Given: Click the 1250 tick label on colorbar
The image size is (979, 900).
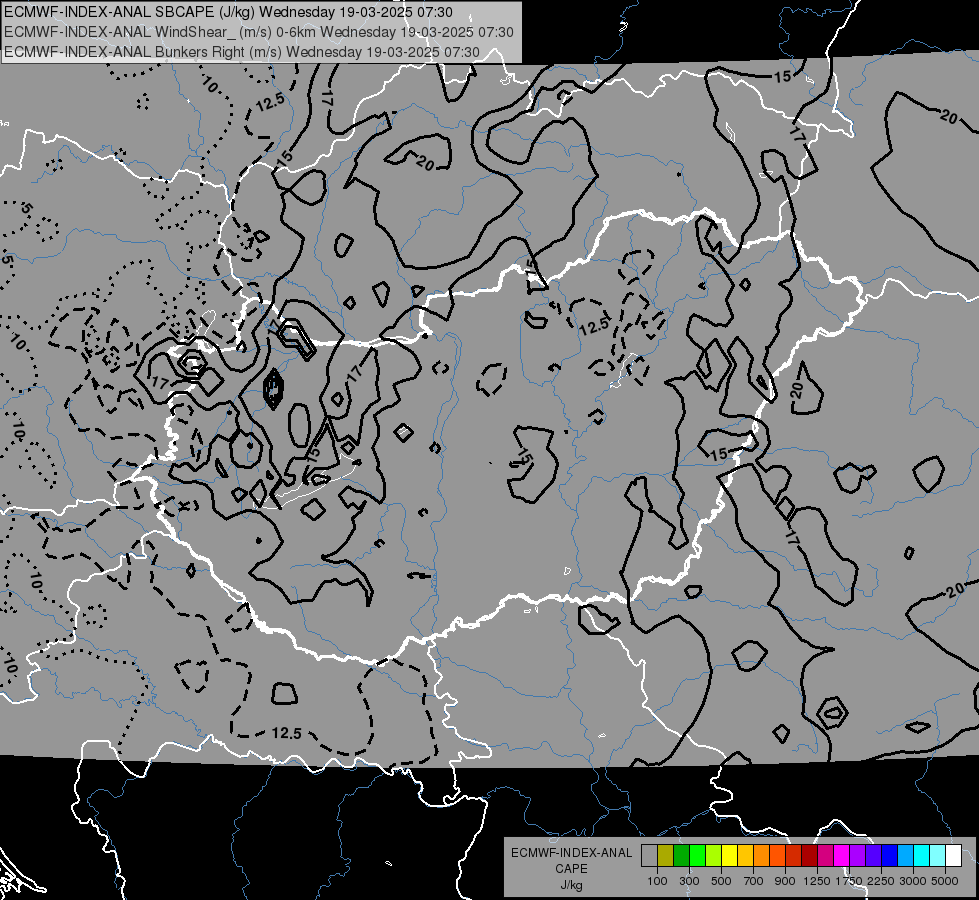Looking at the screenshot, I should [817, 881].
